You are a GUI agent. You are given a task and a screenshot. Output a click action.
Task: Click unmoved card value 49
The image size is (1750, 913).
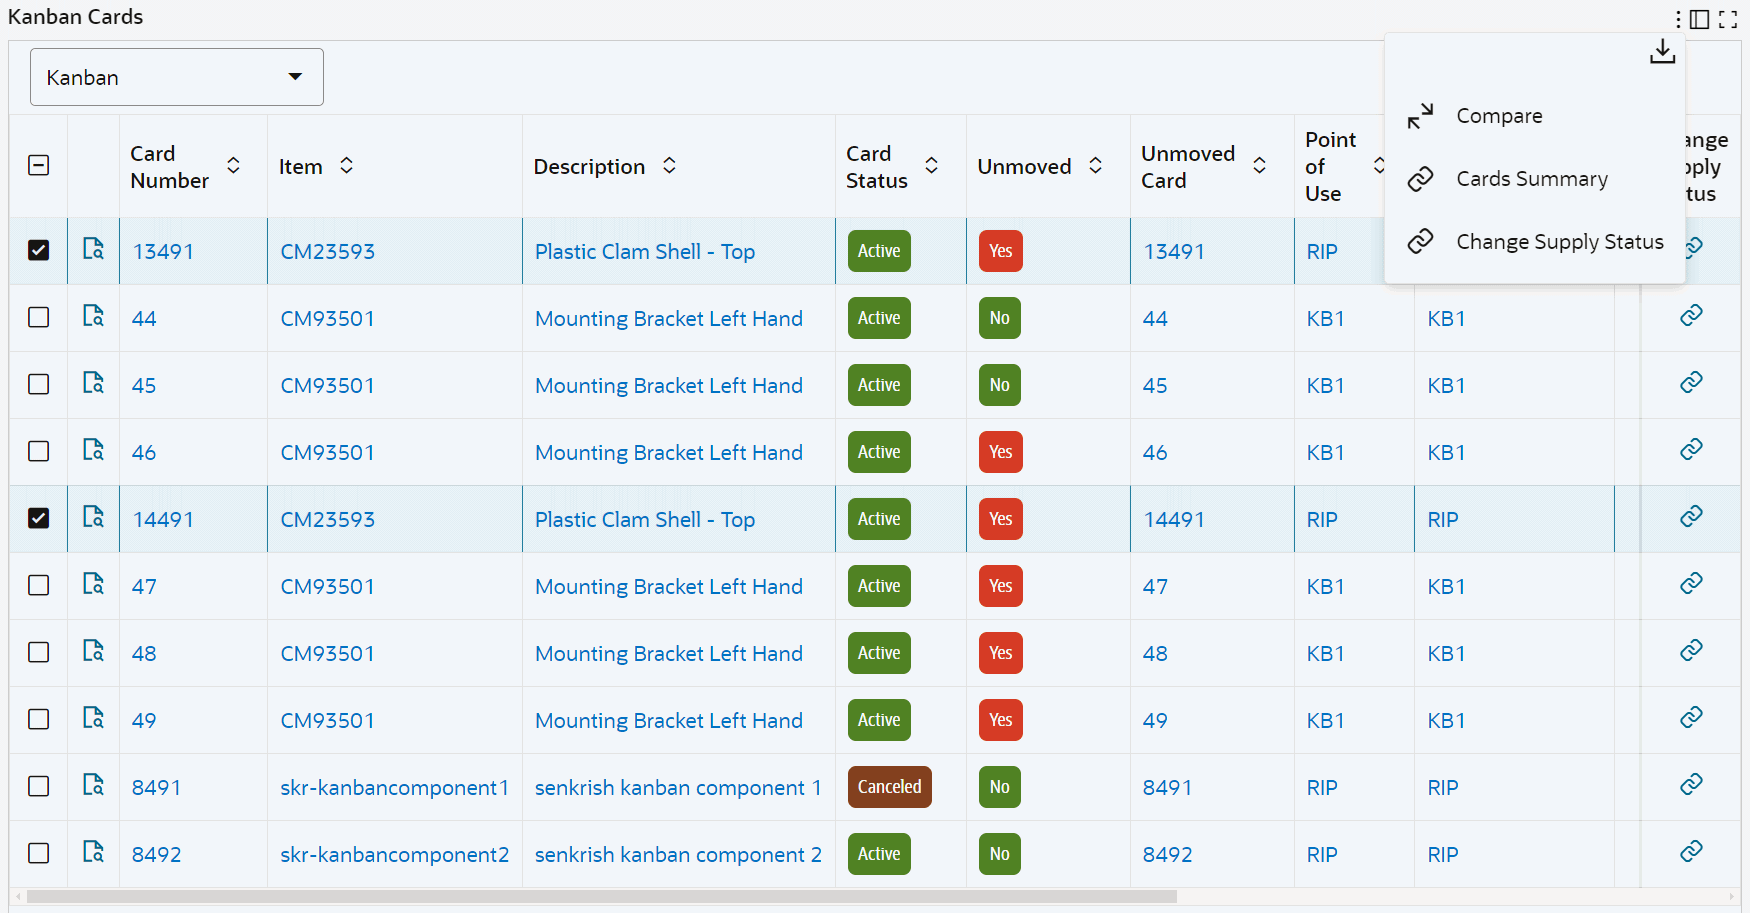coord(1155,721)
